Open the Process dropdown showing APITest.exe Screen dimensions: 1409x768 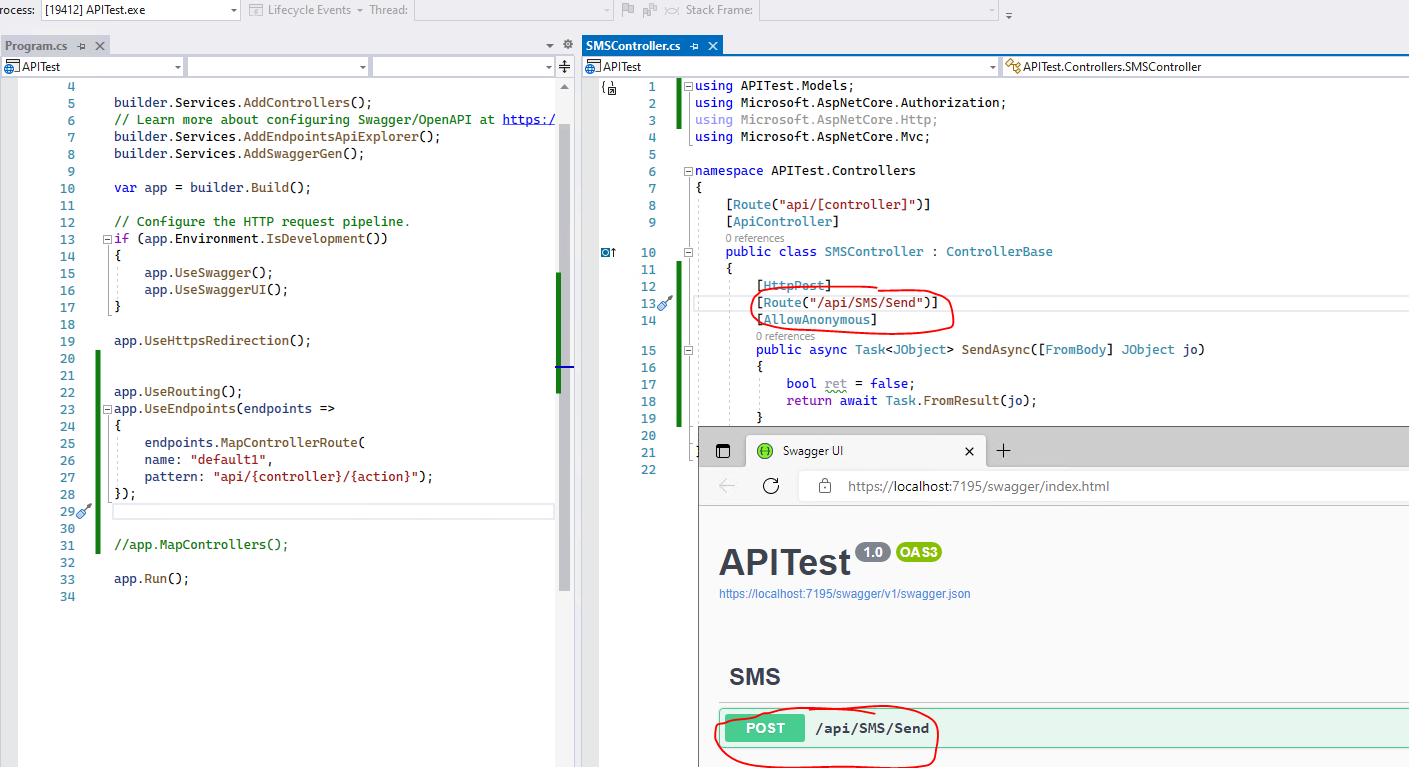click(x=139, y=10)
